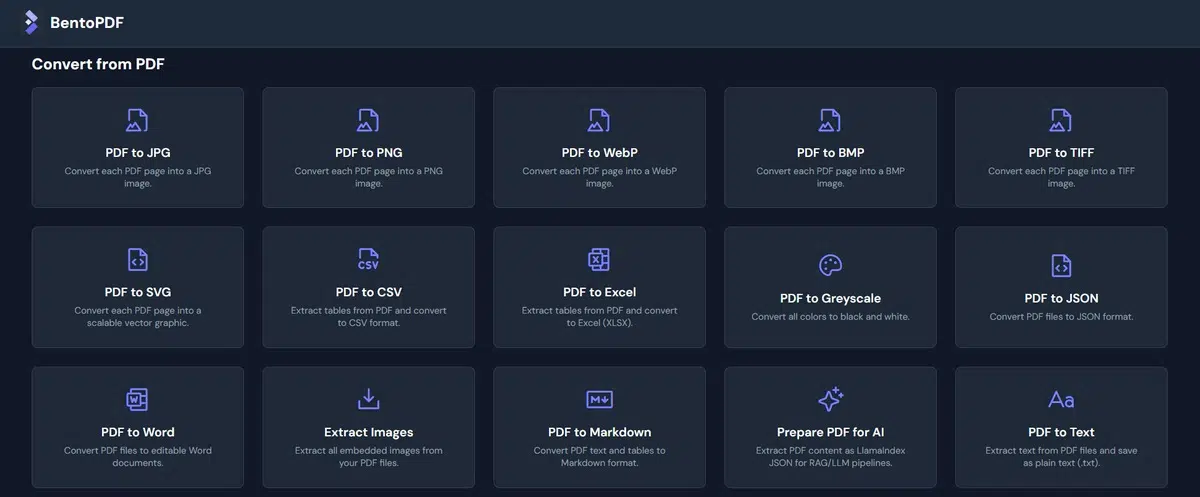The image size is (1200, 497).
Task: Click the Extract Images download icon
Action: pos(368,400)
